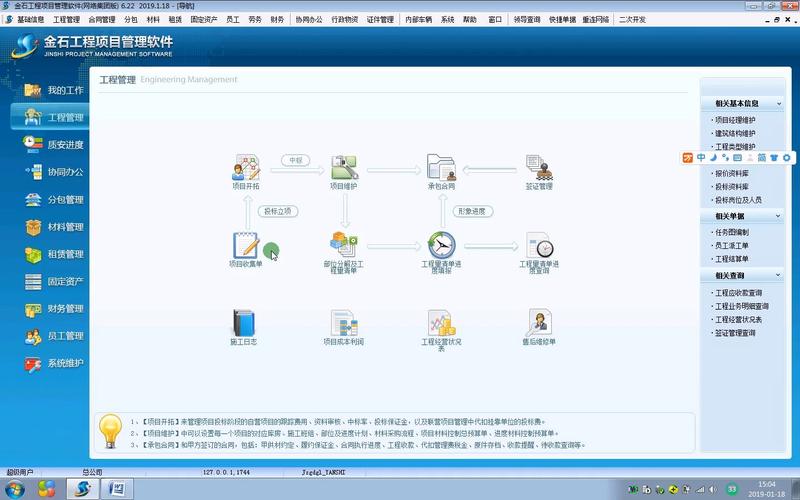This screenshot has width=800, height=500.
Task: Open the 承包合同 folder icon
Action: (441, 167)
